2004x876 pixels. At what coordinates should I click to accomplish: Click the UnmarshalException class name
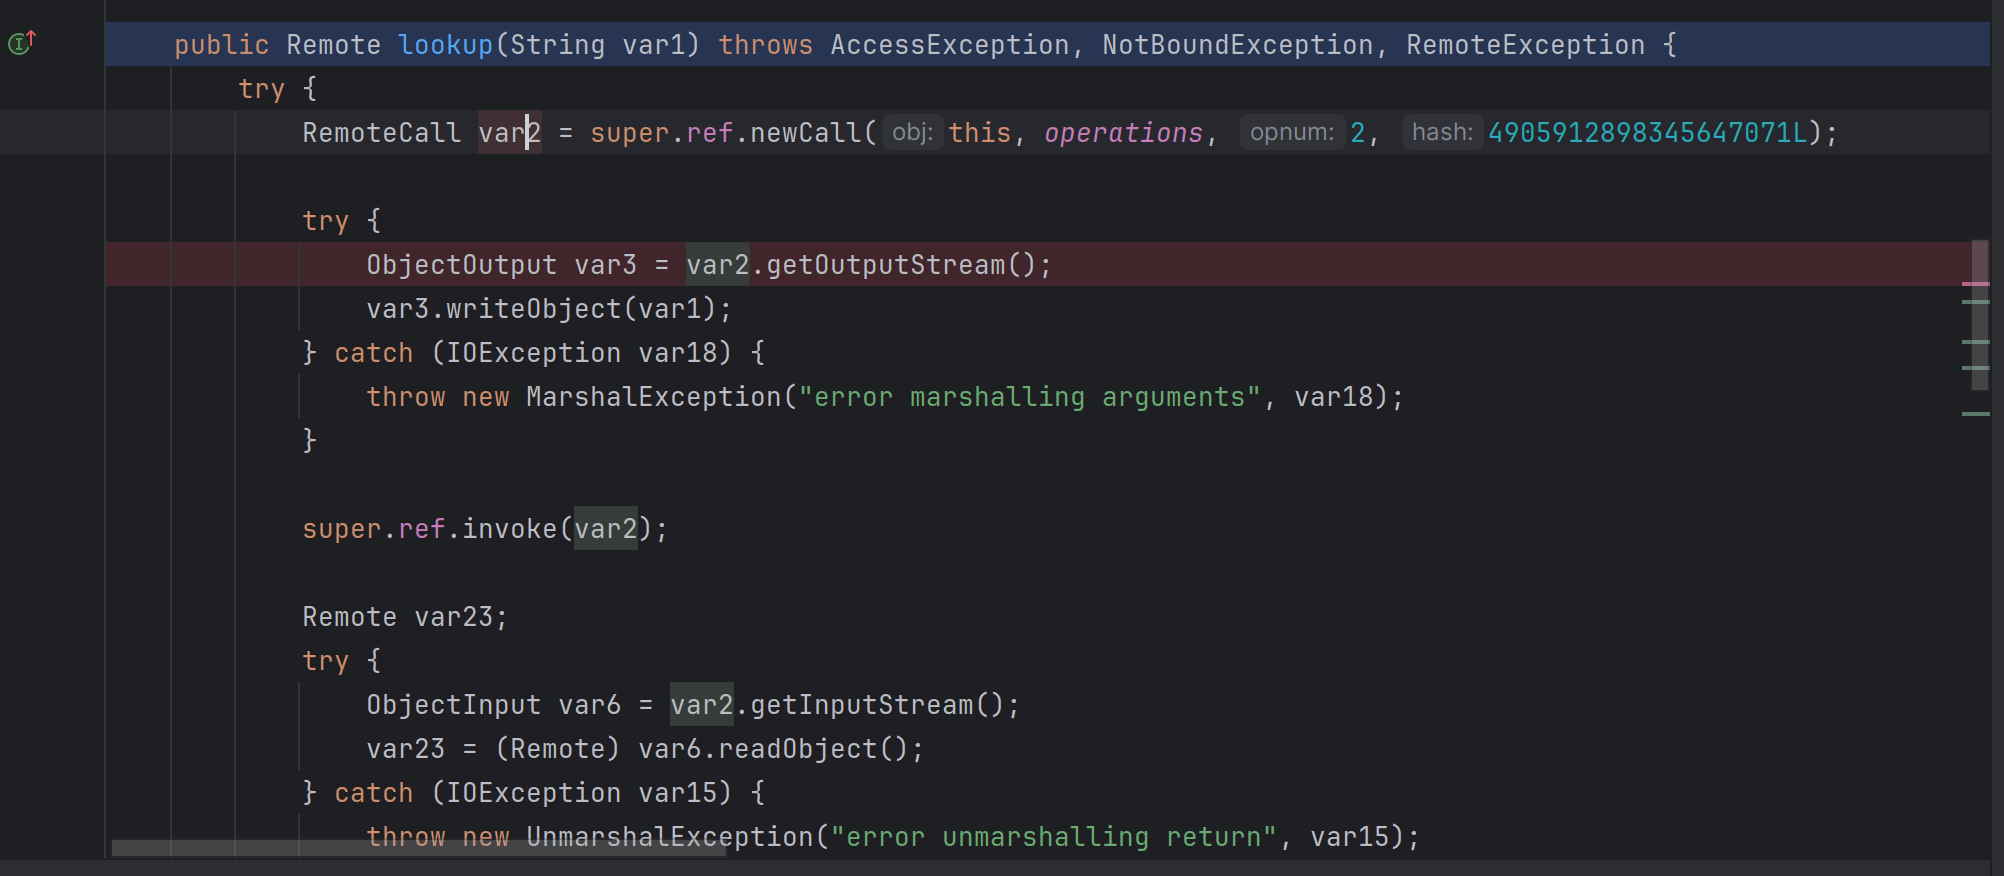pos(670,837)
